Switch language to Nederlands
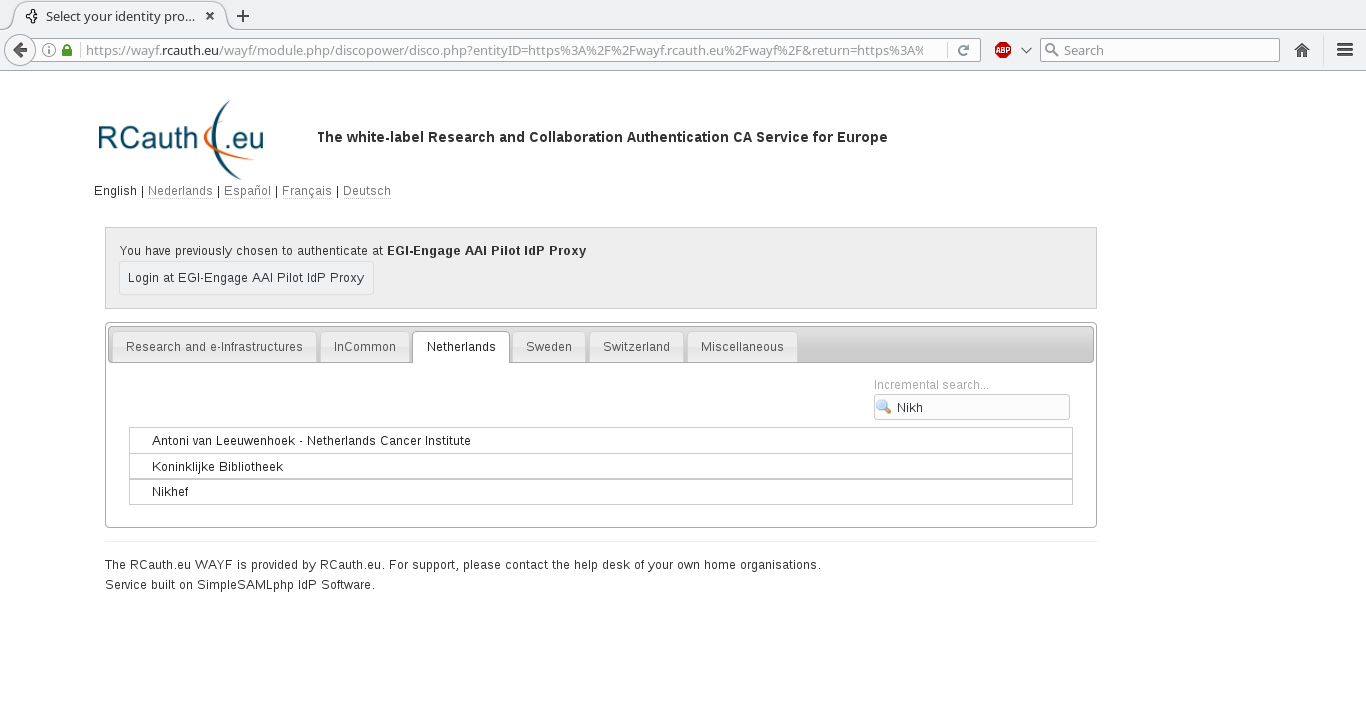 [180, 191]
